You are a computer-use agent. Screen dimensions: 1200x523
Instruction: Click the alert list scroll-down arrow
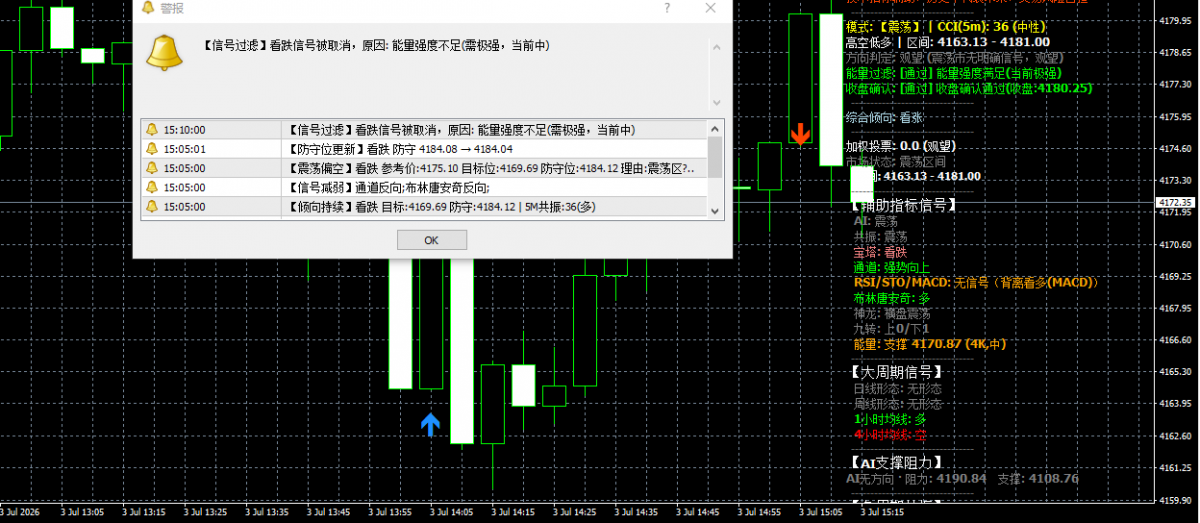[x=715, y=210]
